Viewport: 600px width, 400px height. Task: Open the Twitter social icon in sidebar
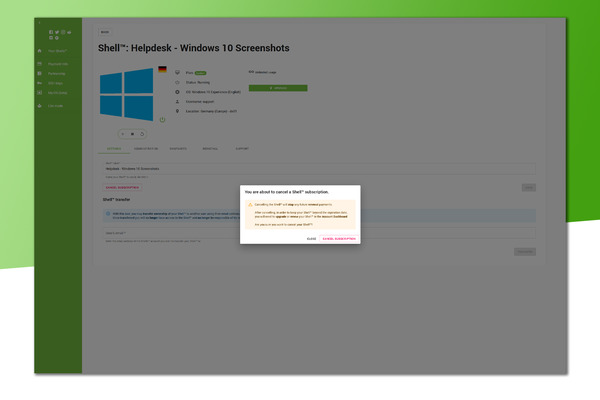[57, 33]
